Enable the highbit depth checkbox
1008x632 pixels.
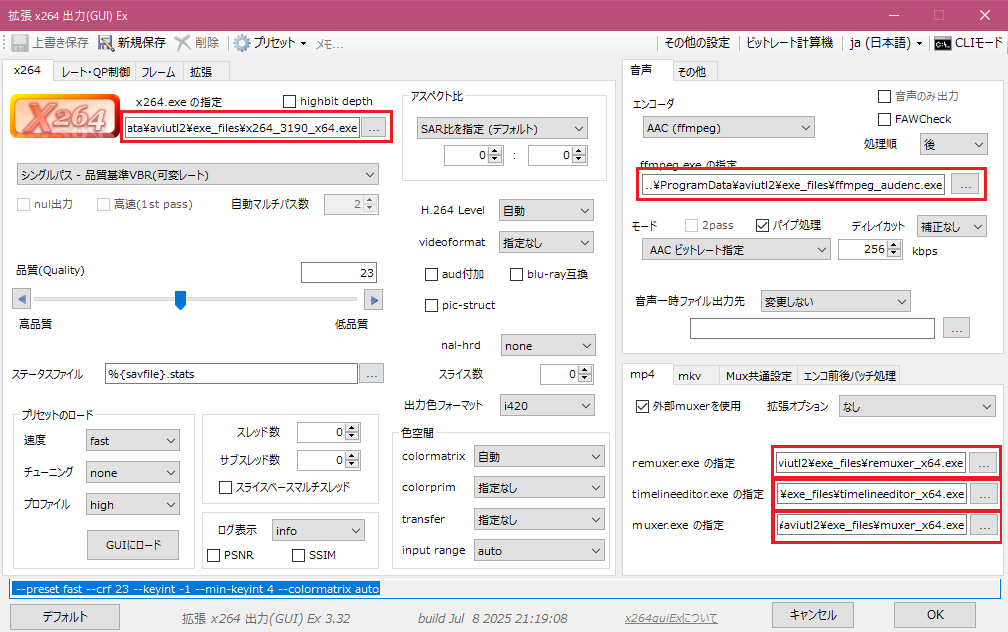[290, 101]
